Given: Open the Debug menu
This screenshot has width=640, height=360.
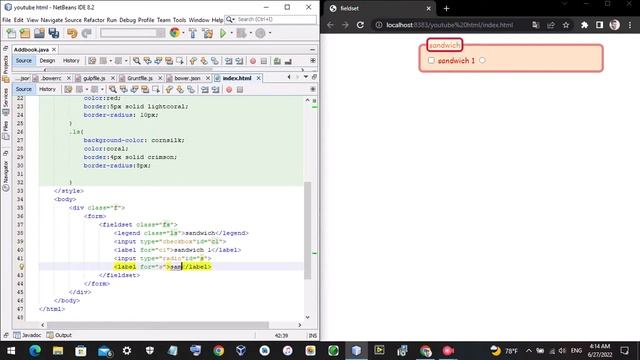Looking at the screenshot, I should coord(127,20).
